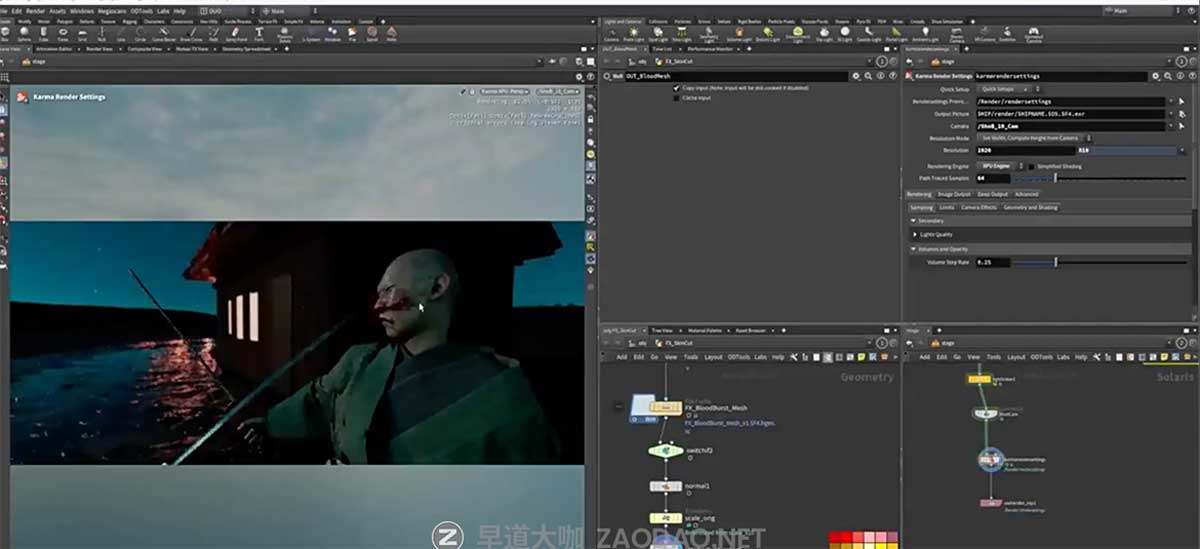This screenshot has width=1200, height=549.
Task: Open Layout menu in Geometry network editor
Action: 713,356
